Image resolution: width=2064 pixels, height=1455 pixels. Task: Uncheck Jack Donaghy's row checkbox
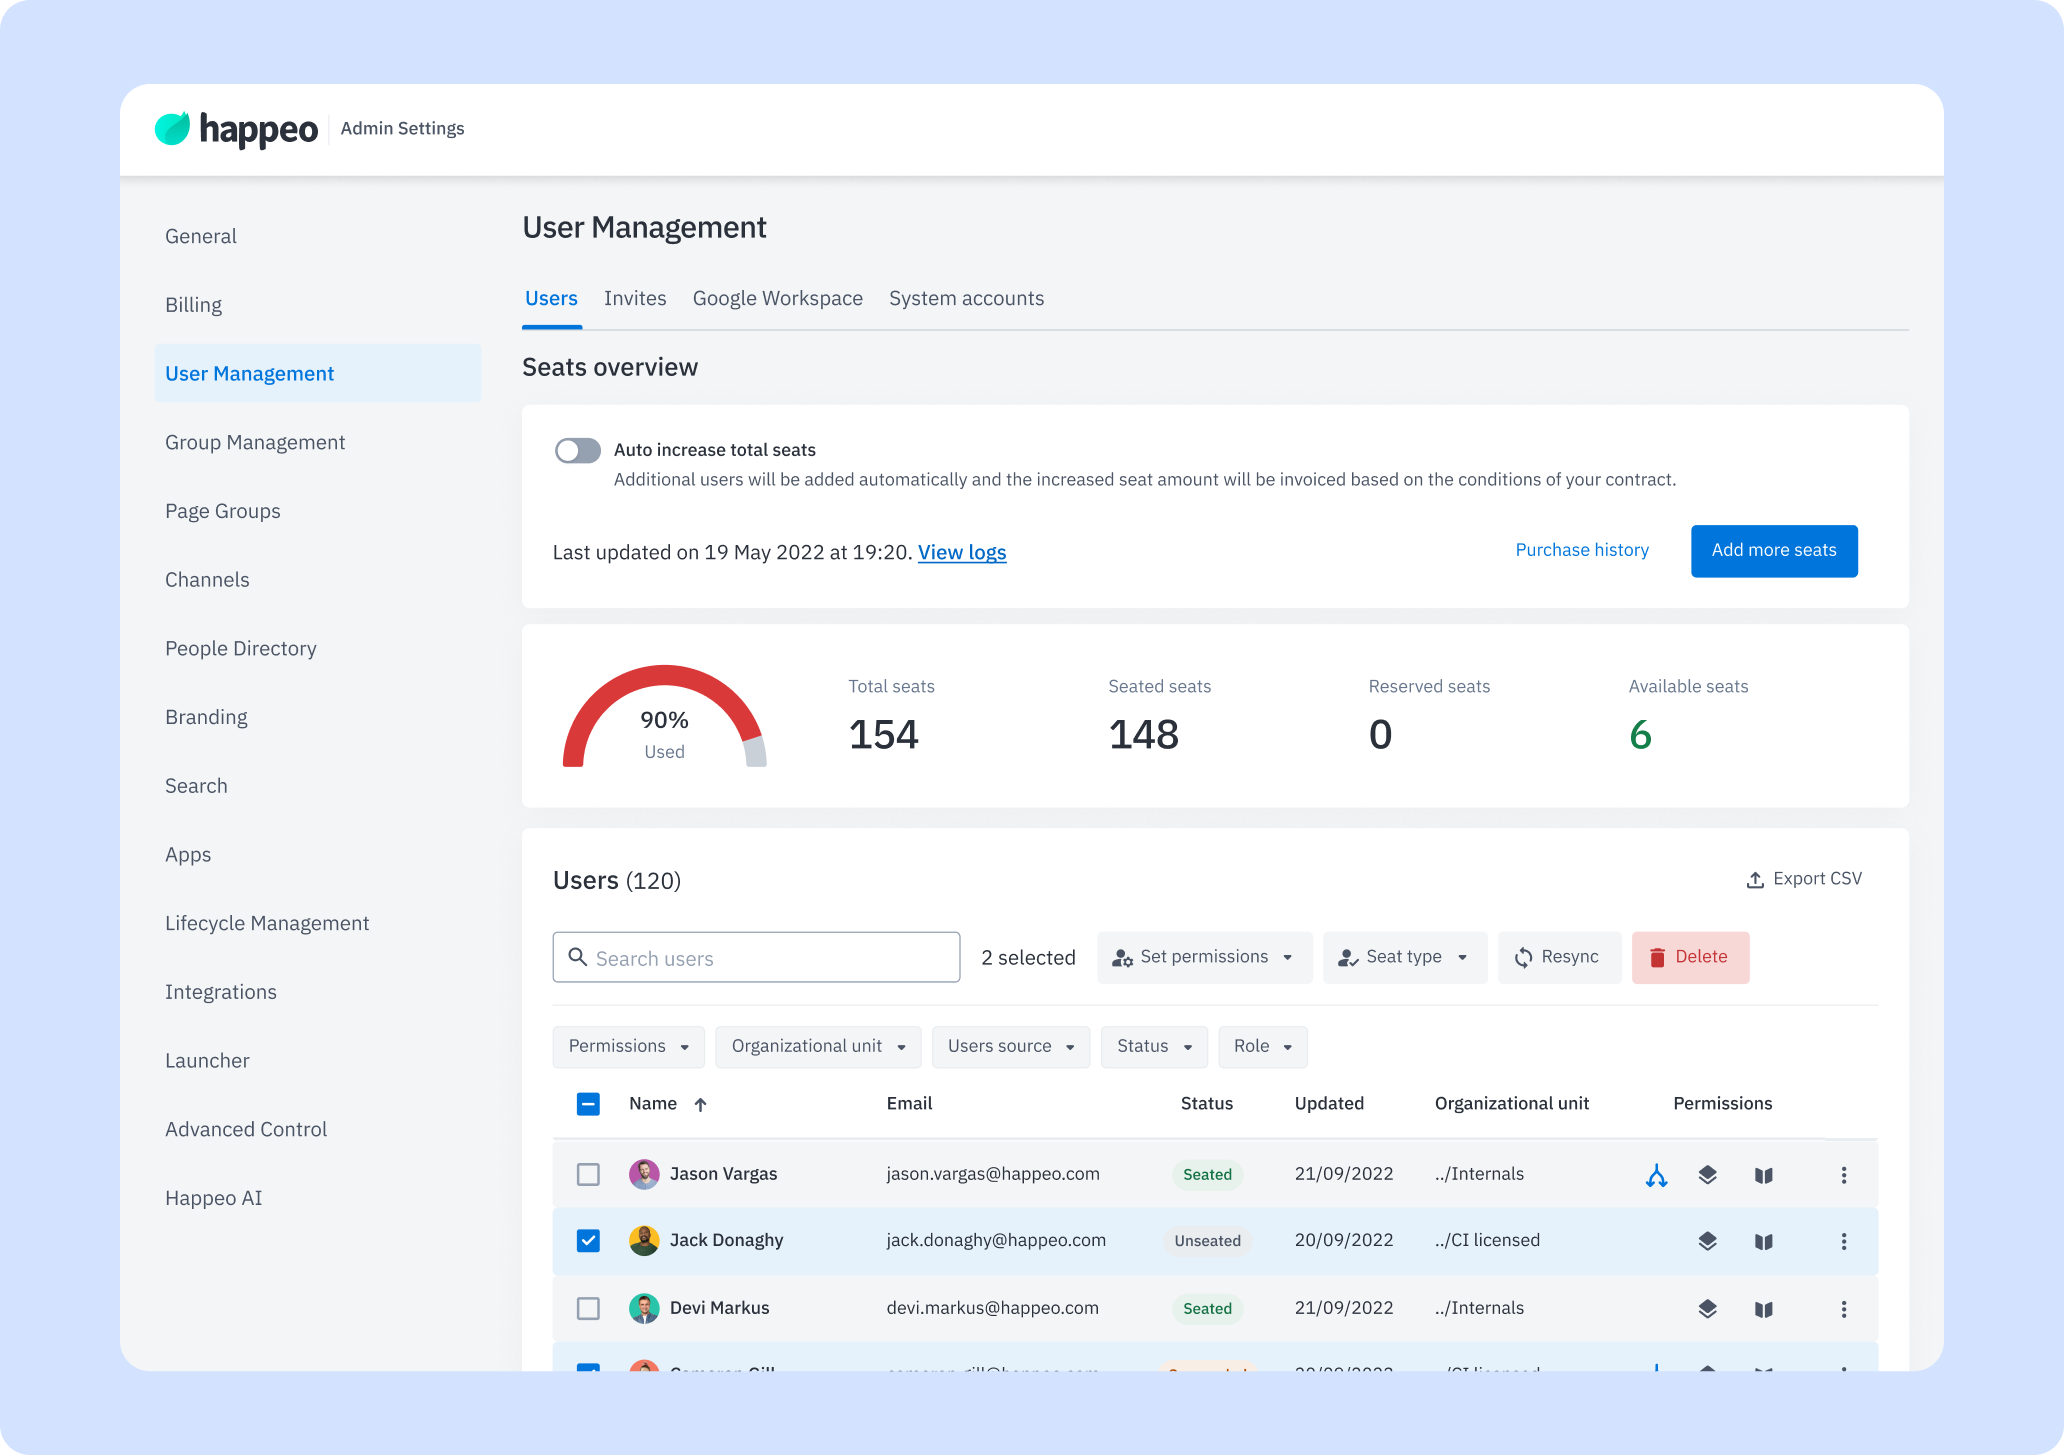point(588,1241)
